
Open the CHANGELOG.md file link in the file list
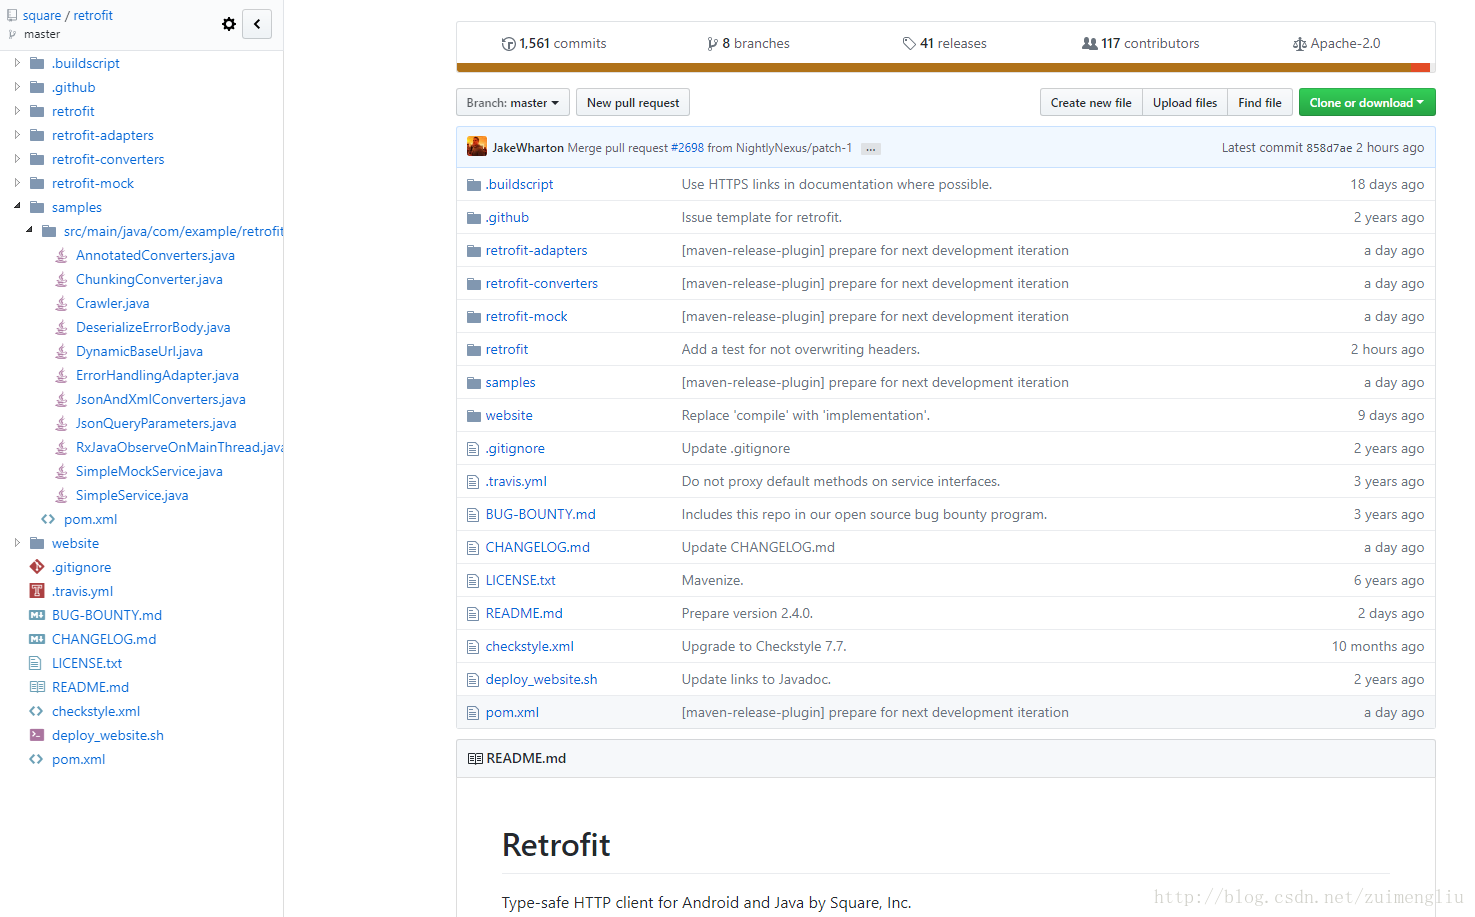tap(537, 548)
